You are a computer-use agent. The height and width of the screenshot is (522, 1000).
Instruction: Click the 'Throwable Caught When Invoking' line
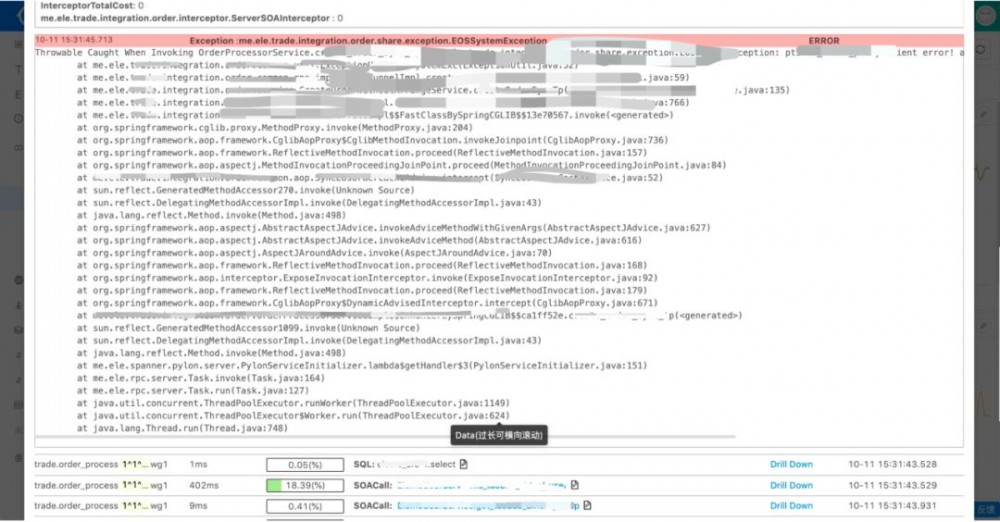(499, 52)
